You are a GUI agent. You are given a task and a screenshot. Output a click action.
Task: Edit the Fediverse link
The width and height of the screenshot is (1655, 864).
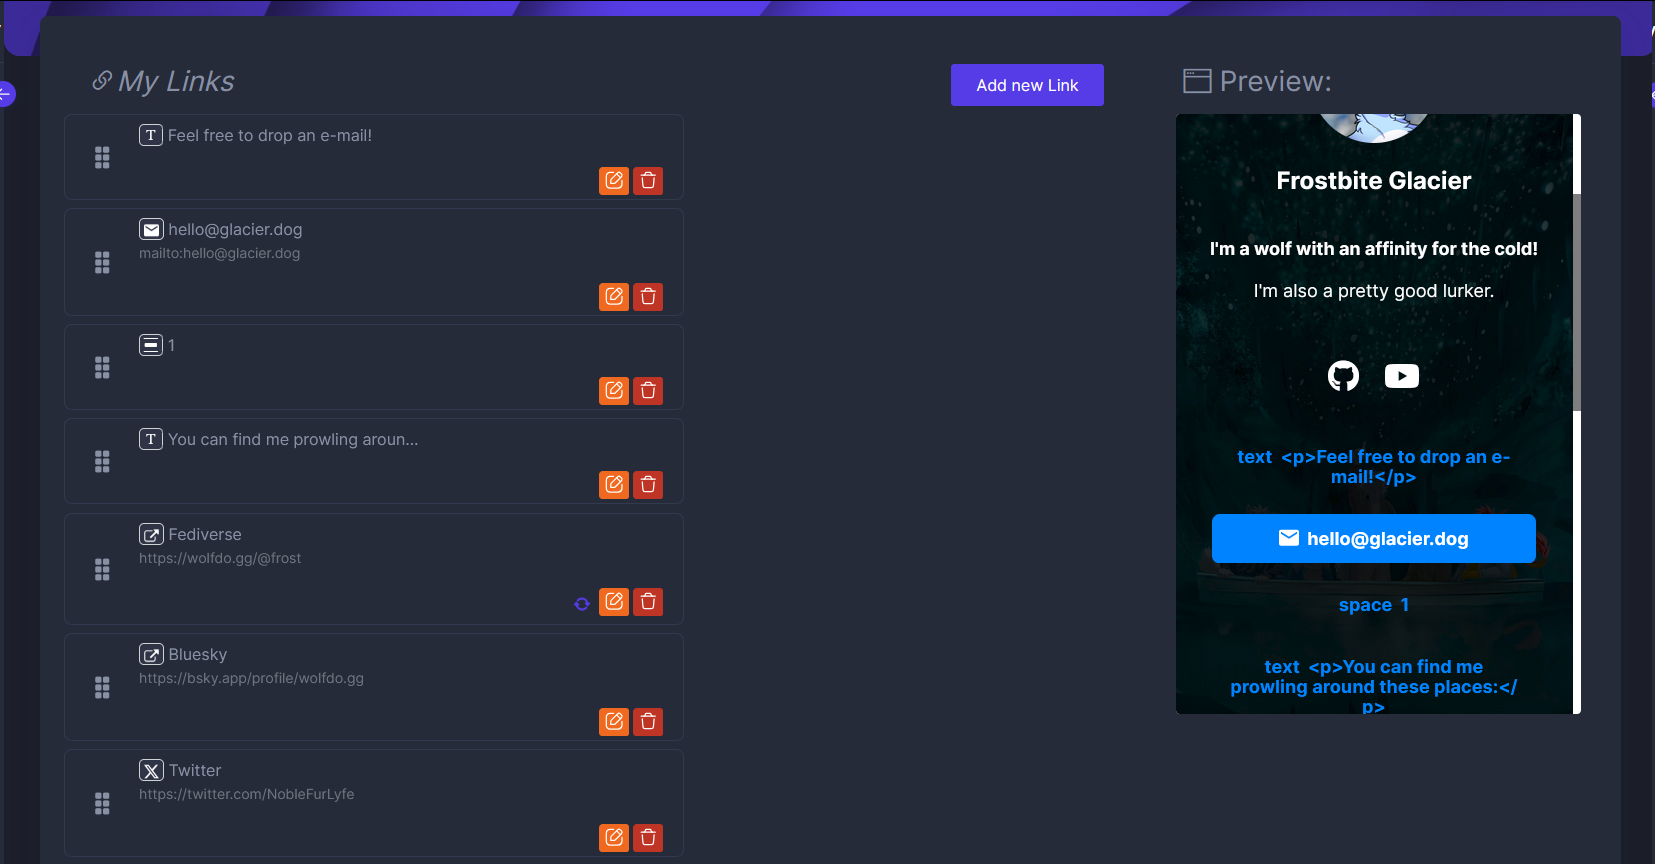pyautogui.click(x=614, y=601)
